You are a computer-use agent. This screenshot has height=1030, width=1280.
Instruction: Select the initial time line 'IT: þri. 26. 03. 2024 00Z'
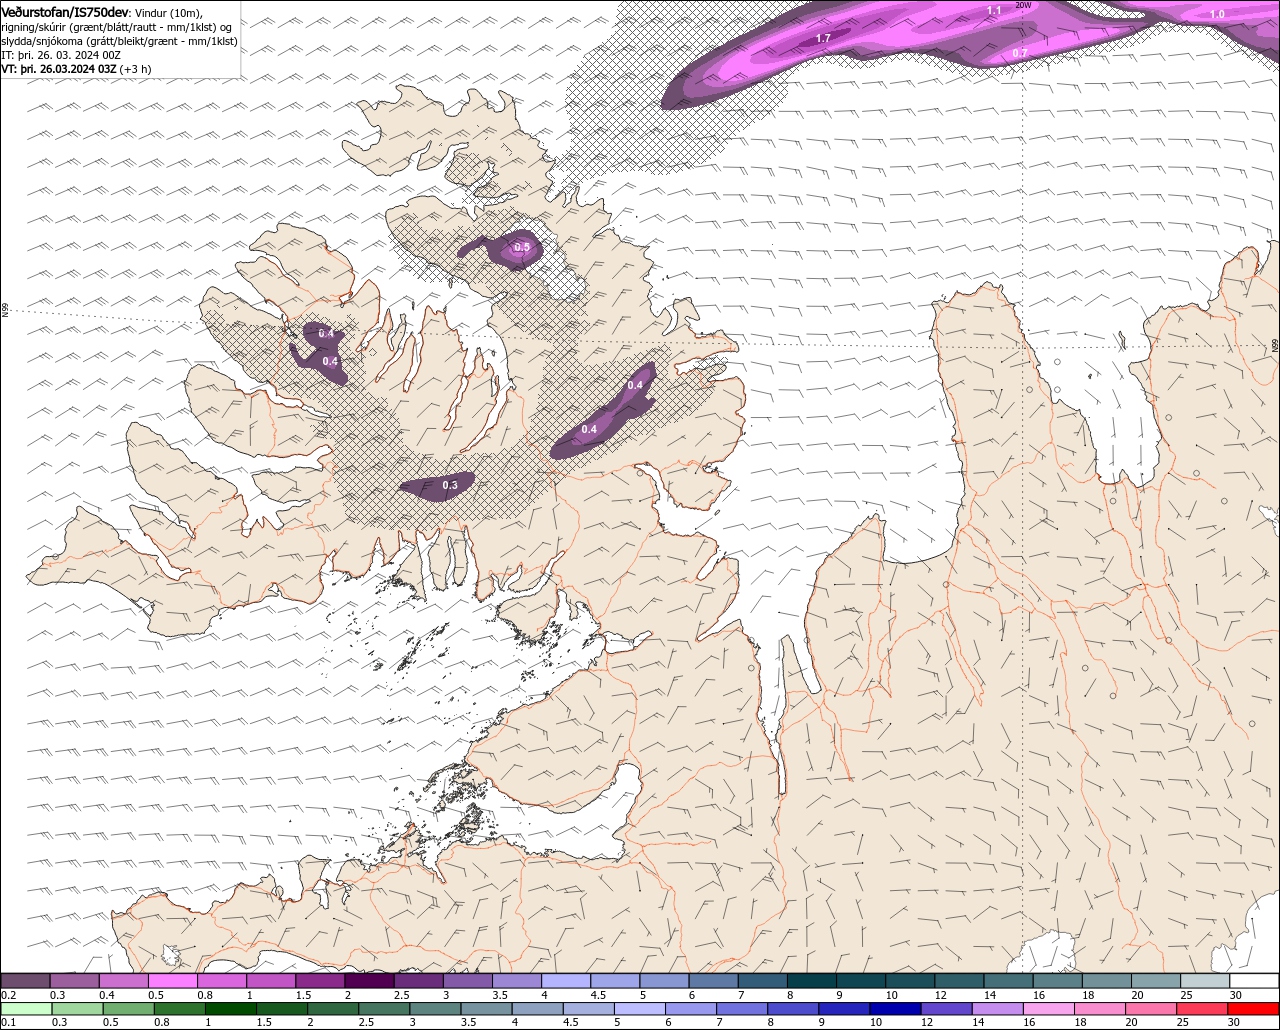tap(61, 55)
